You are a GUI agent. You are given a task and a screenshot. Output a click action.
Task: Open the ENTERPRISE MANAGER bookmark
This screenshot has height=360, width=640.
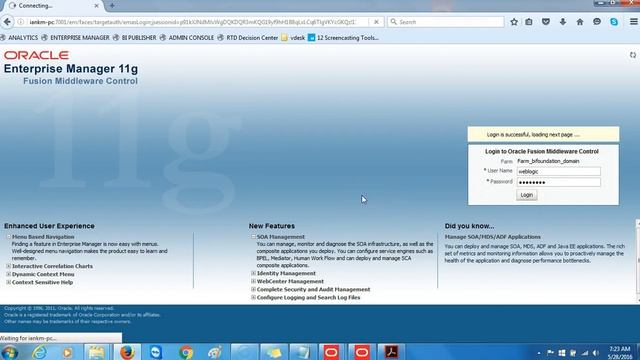[x=76, y=38]
